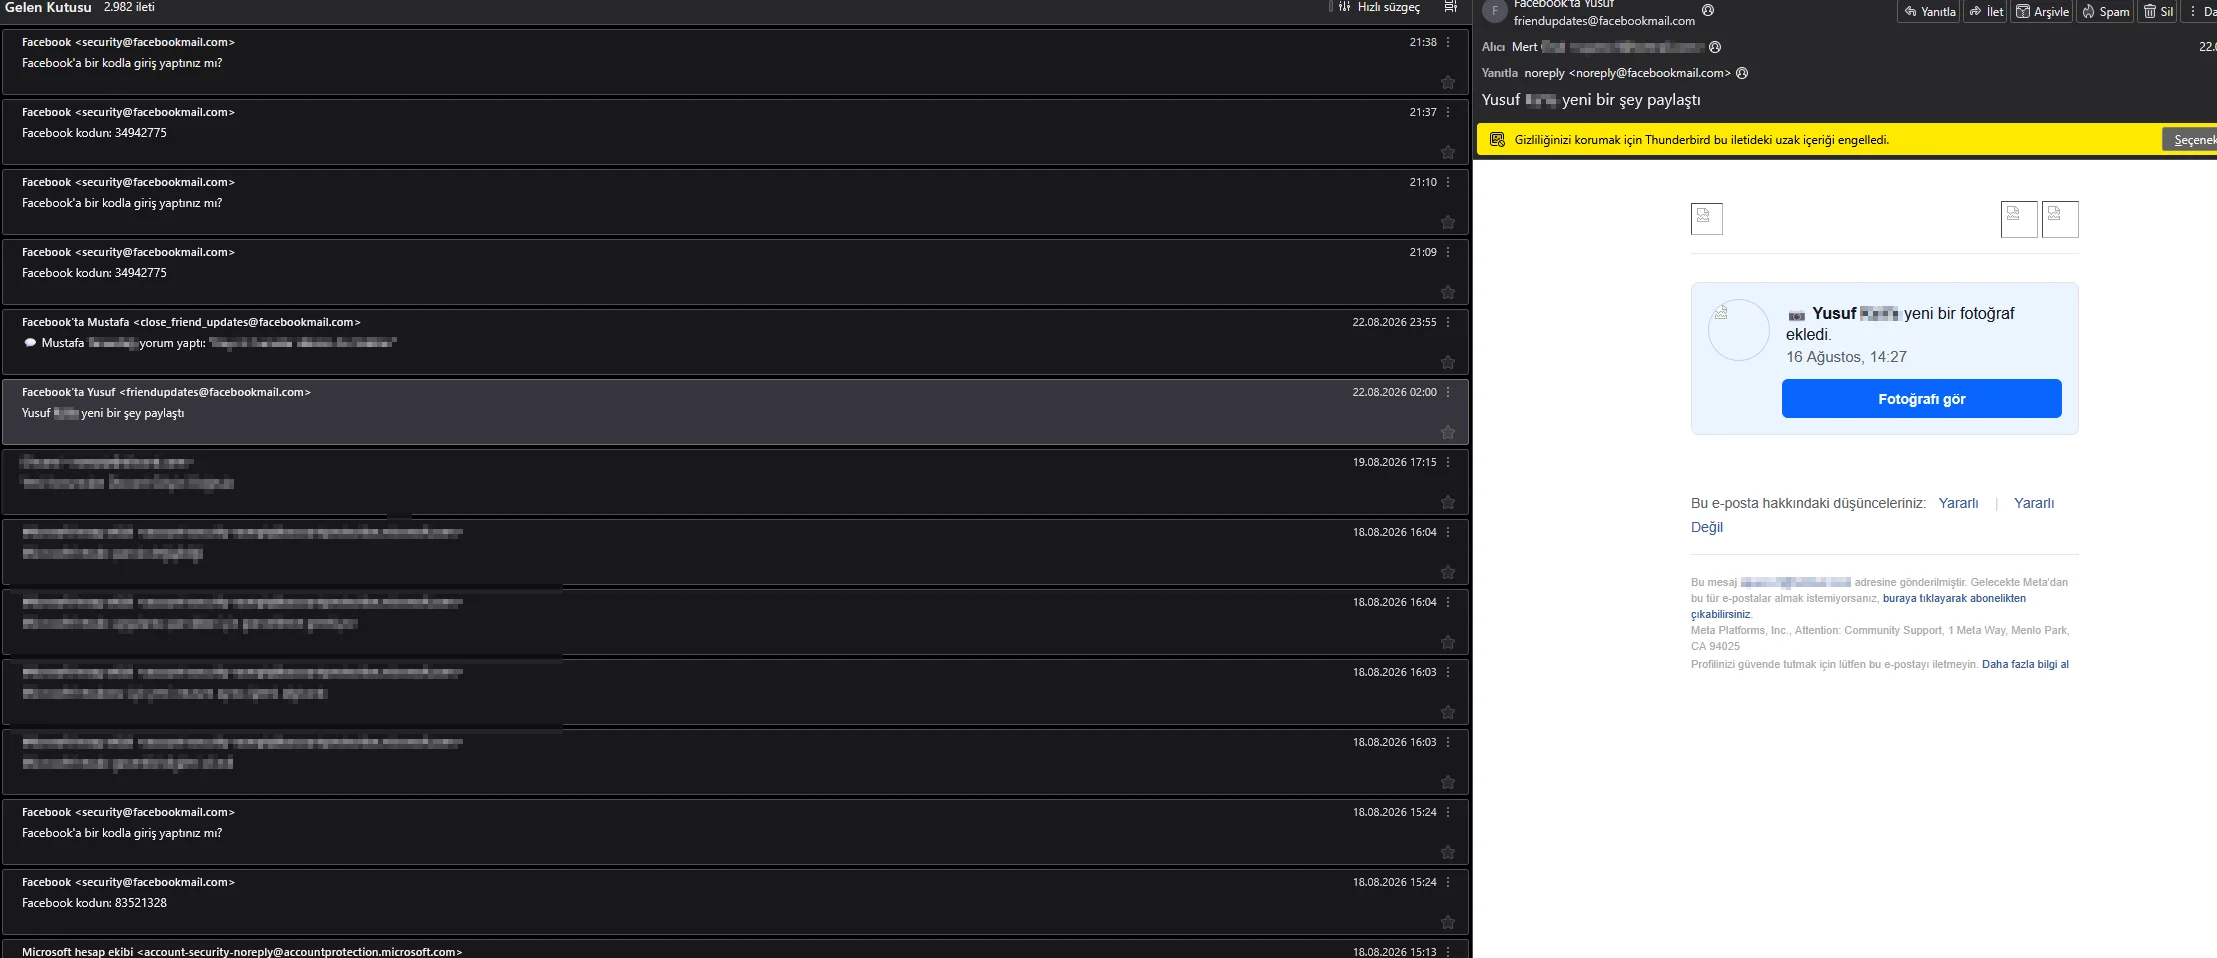This screenshot has height=958, width=2217.
Task: Click contact icon beside noreply@facebookmail.com
Action: click(1742, 73)
